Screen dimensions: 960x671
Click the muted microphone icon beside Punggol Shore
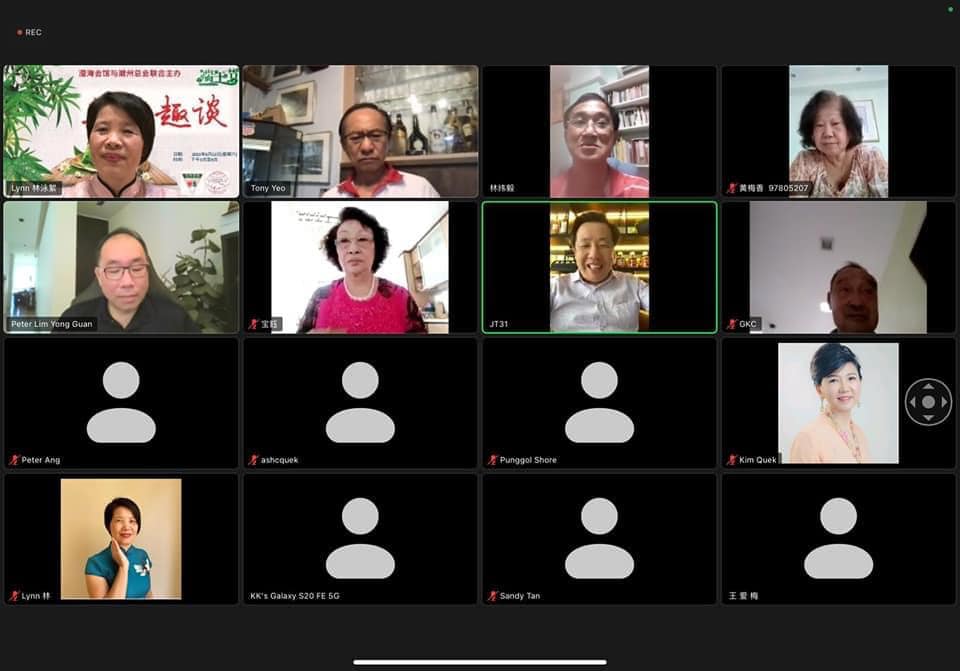492,460
